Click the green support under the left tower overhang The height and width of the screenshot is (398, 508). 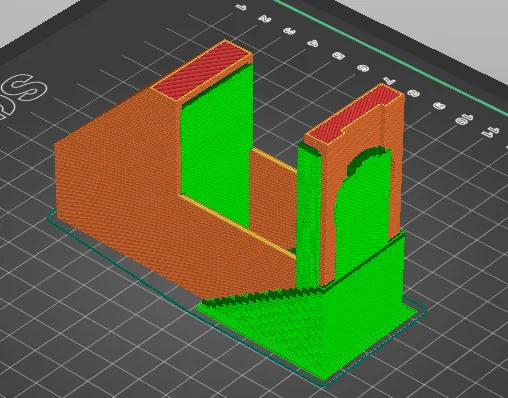216,147
